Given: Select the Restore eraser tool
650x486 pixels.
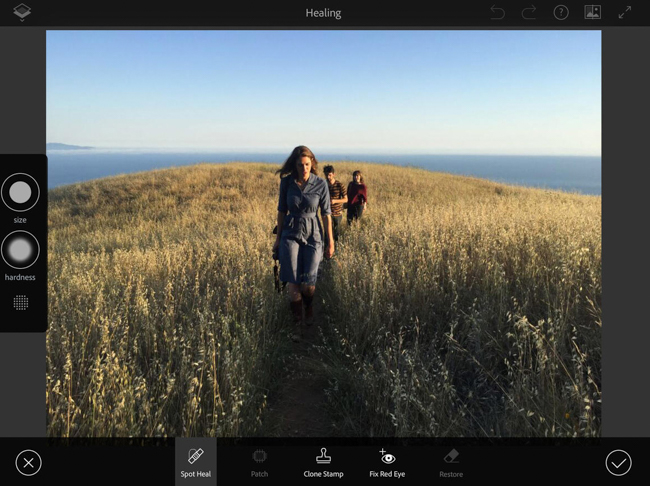Looking at the screenshot, I should pyautogui.click(x=451, y=462).
